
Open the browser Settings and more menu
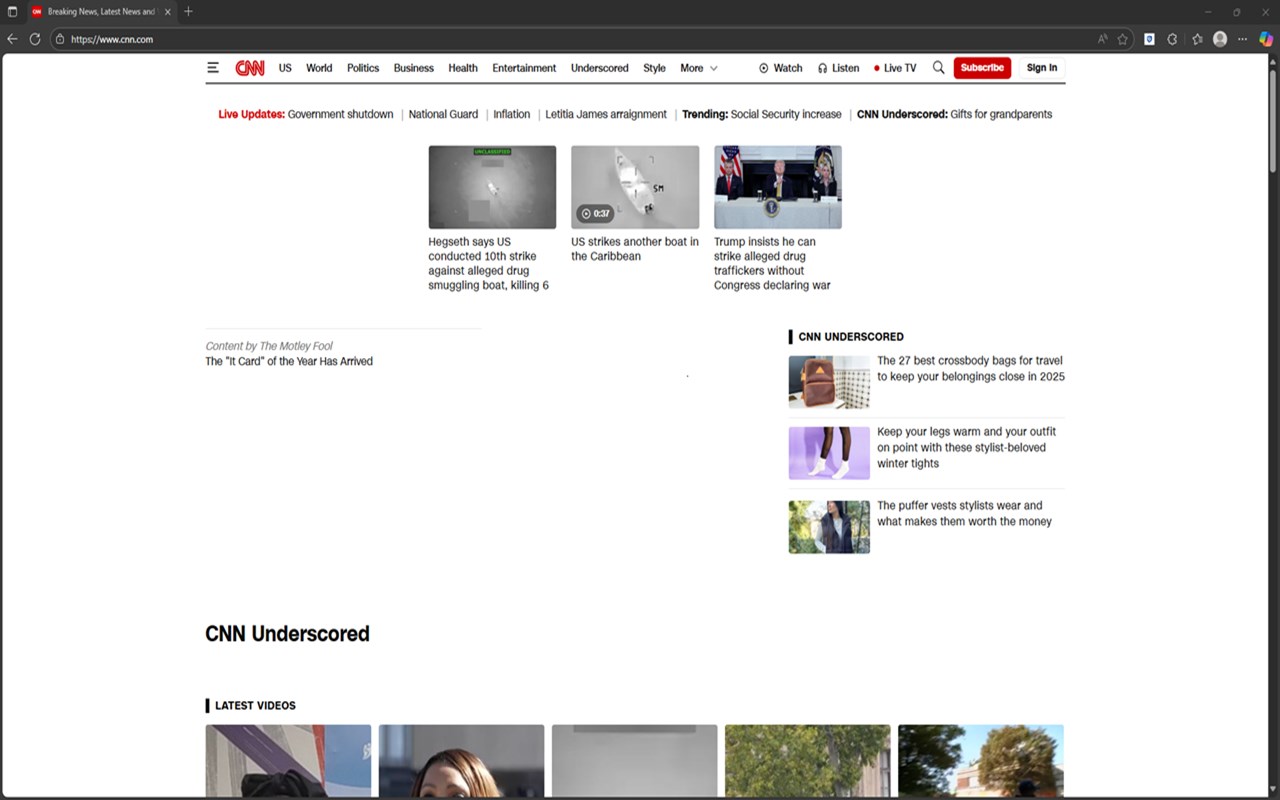[x=1243, y=39]
